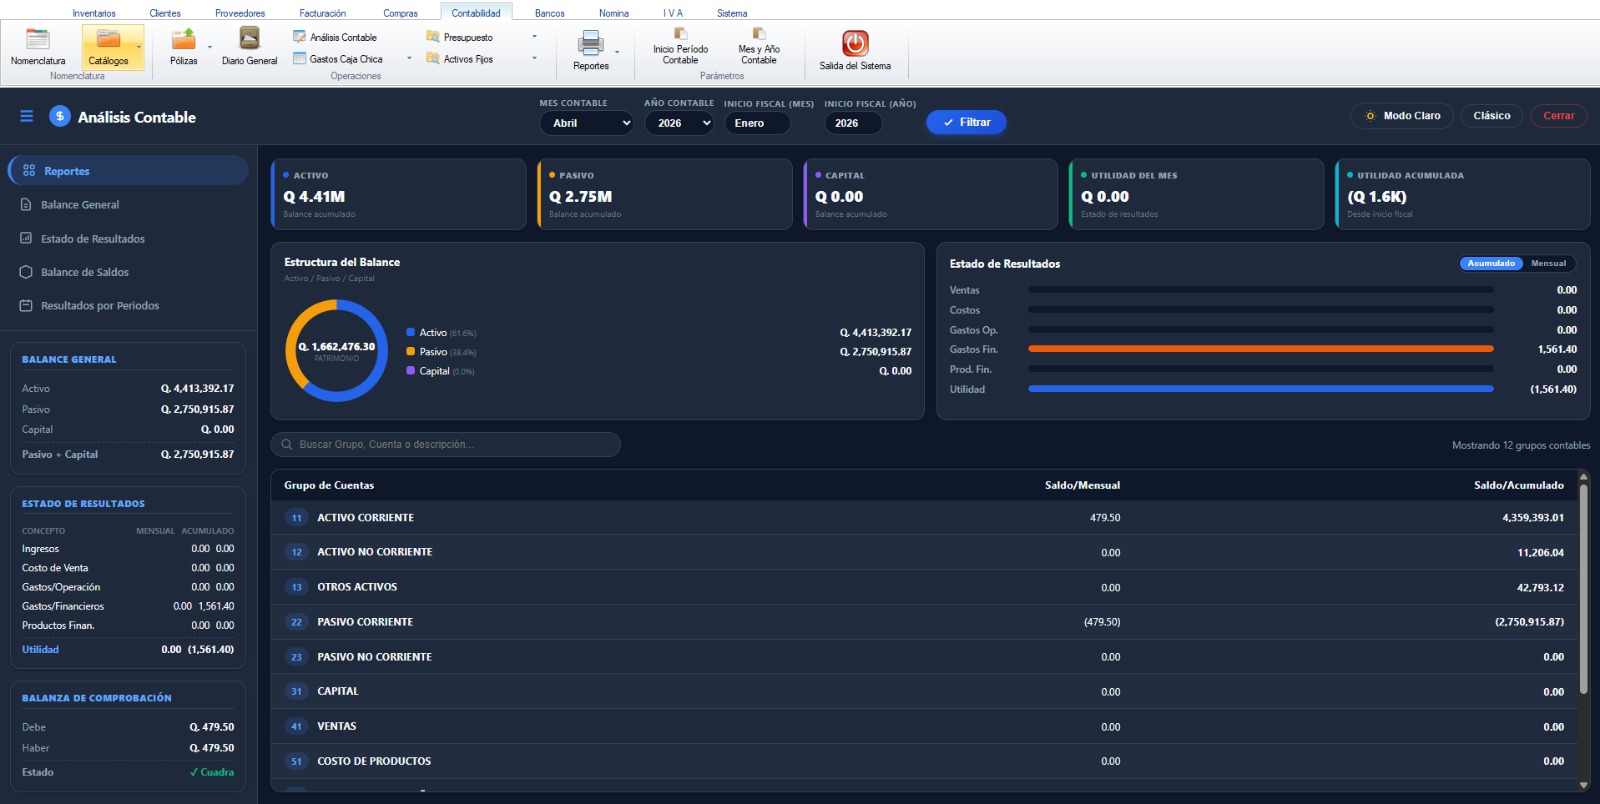This screenshot has height=804, width=1600.
Task: Open the Catálogos ribbon icon
Action: pyautogui.click(x=108, y=47)
